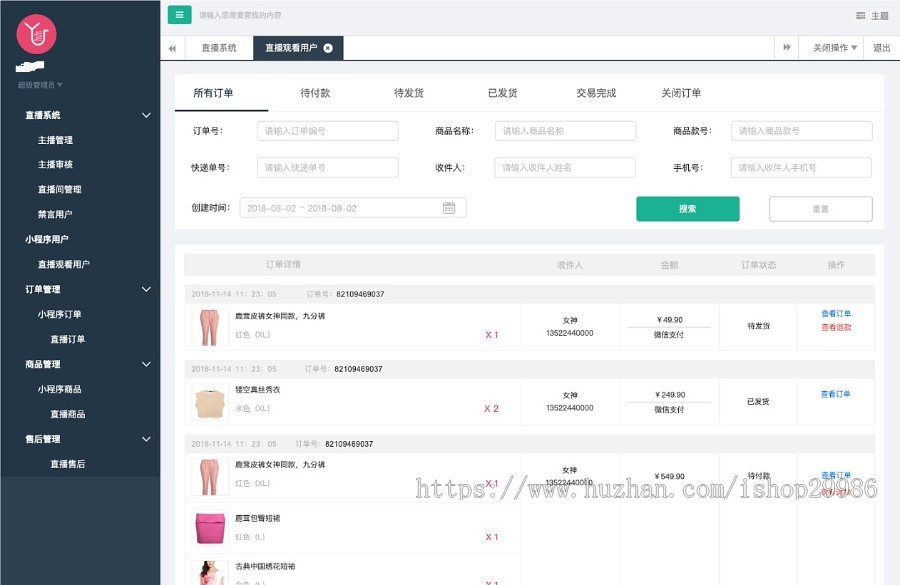Open 直播售后 in the sidebar
The image size is (900, 585).
click(x=68, y=464)
